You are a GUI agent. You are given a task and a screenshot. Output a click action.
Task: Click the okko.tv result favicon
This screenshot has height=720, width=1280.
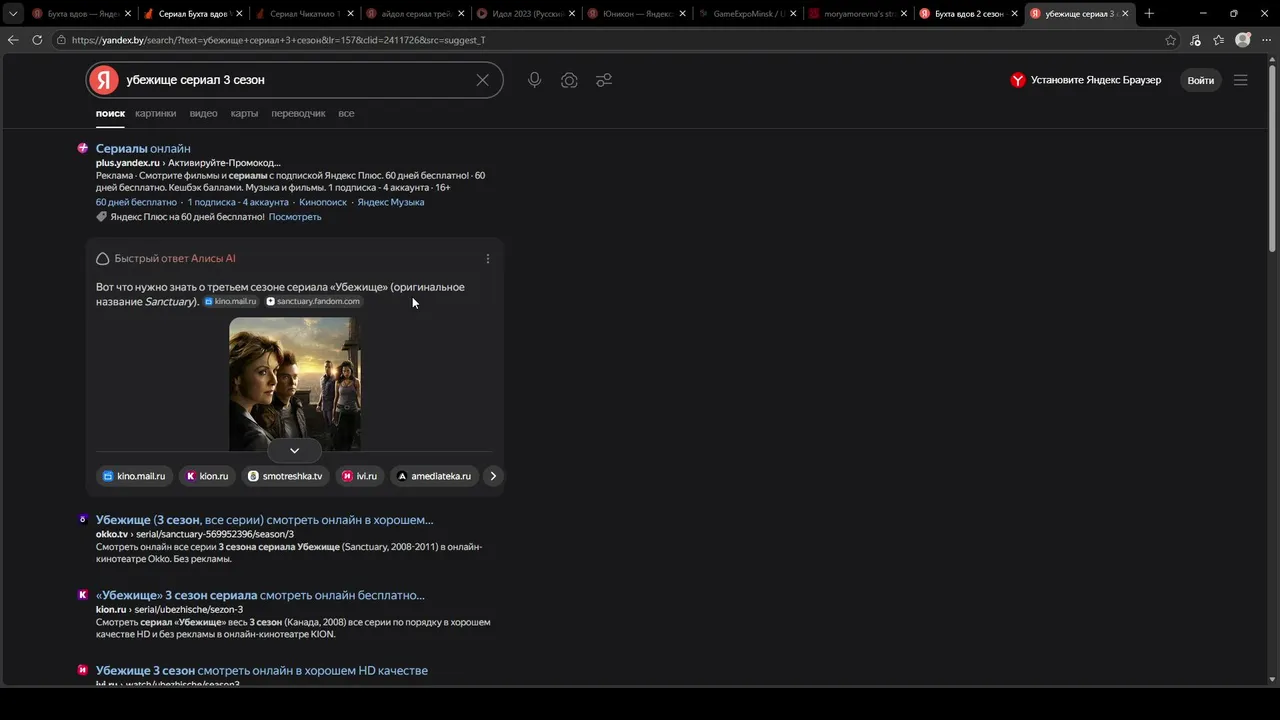(83, 519)
